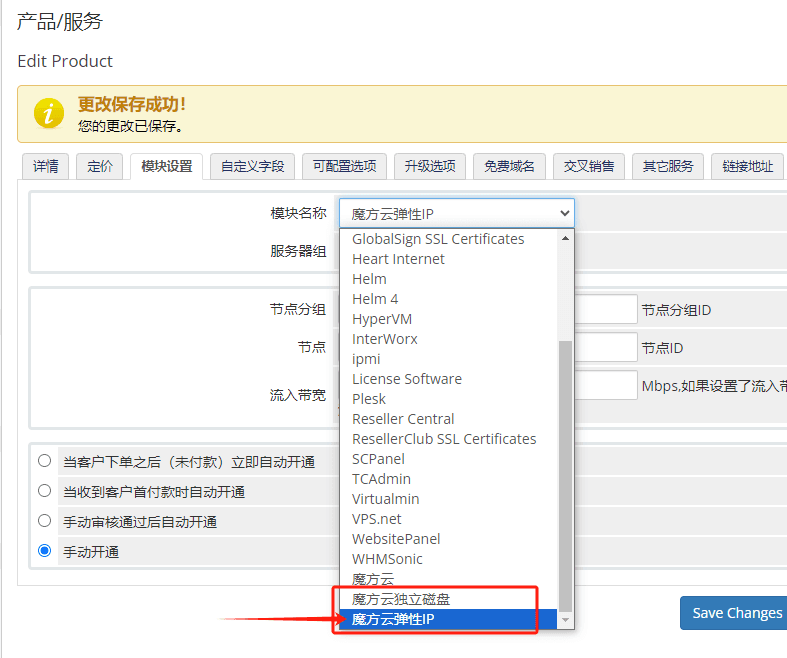Viewport: 787px width, 658px height.
Task: Click the module list scrollbar thumb
Action: [566, 476]
